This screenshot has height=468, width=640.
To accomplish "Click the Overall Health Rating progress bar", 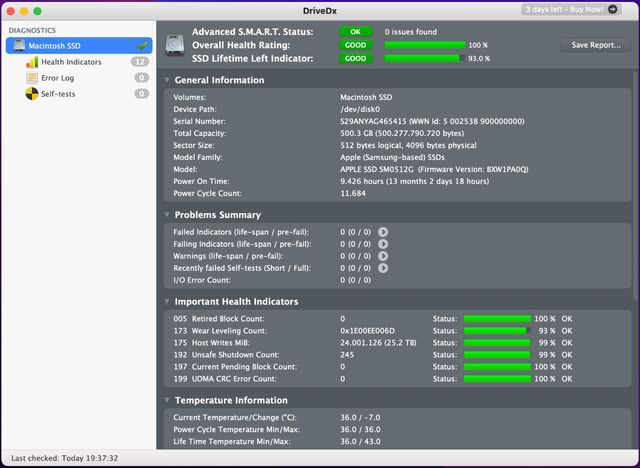I will [424, 45].
